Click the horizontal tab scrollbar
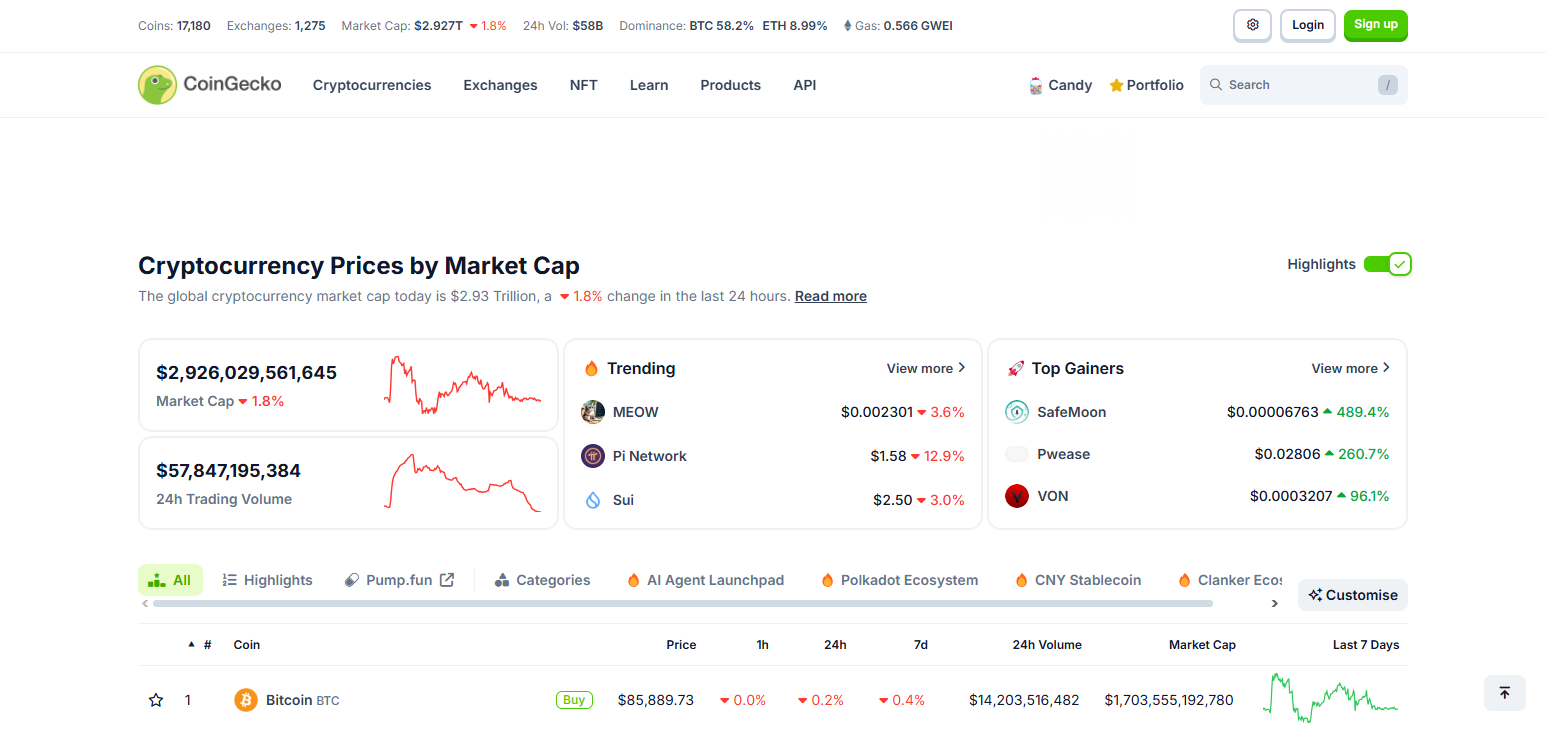Viewport: 1546px width, 731px height. point(682,603)
